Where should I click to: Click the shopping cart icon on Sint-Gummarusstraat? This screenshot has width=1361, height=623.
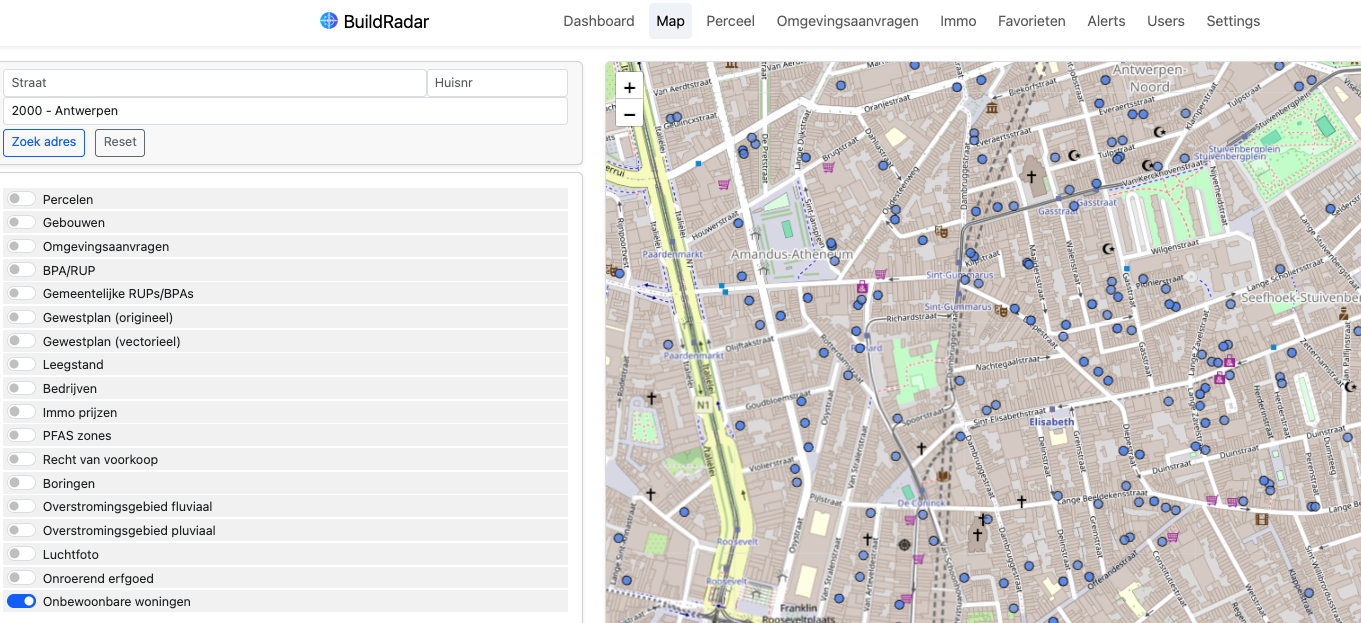point(880,274)
